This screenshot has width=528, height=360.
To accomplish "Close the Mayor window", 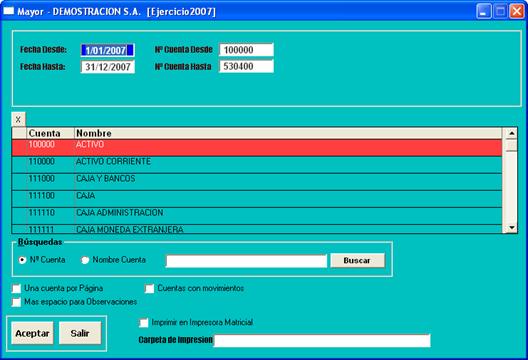I will pos(517,11).
